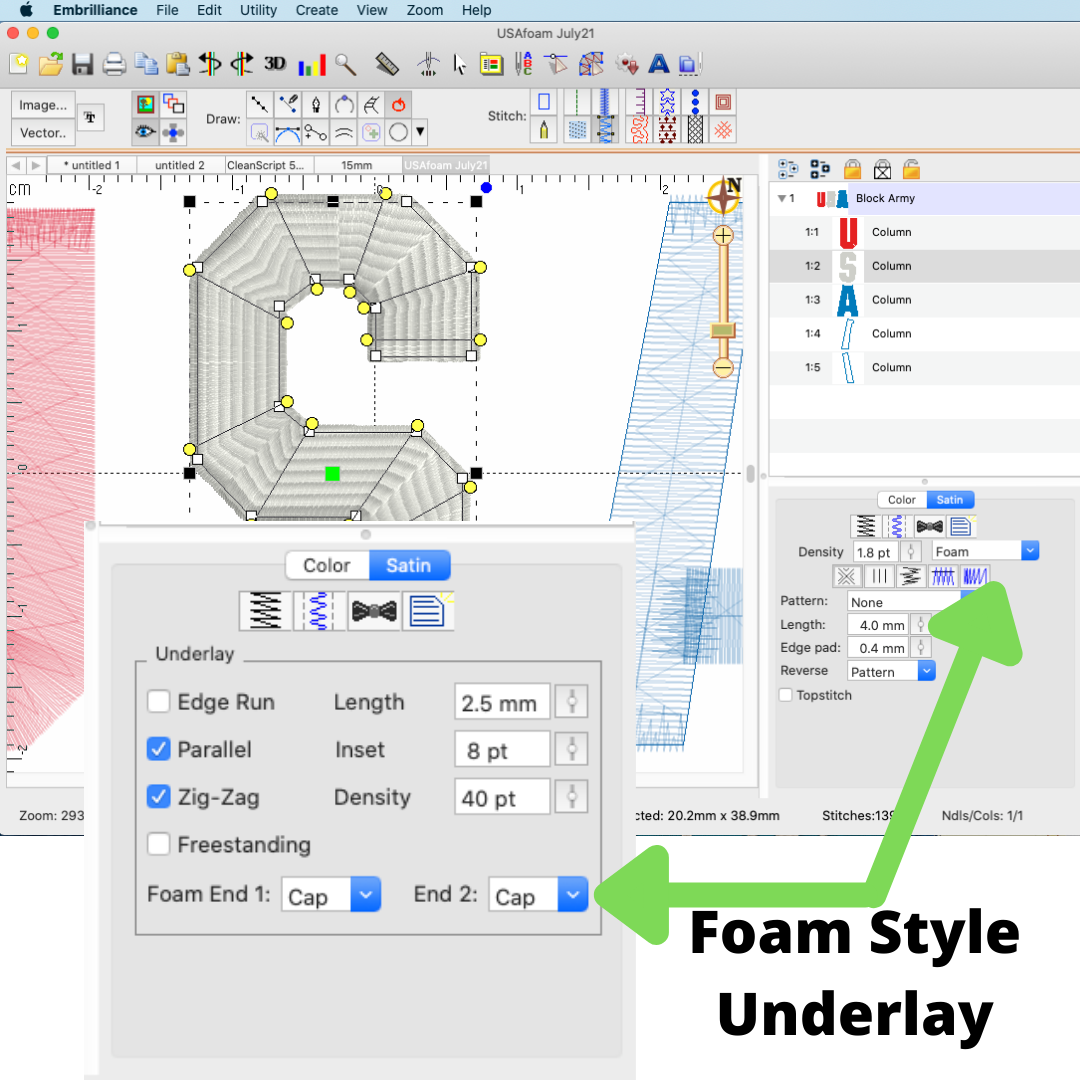This screenshot has width=1080, height=1080.
Task: Open the Foam satin style dropdown
Action: point(985,552)
